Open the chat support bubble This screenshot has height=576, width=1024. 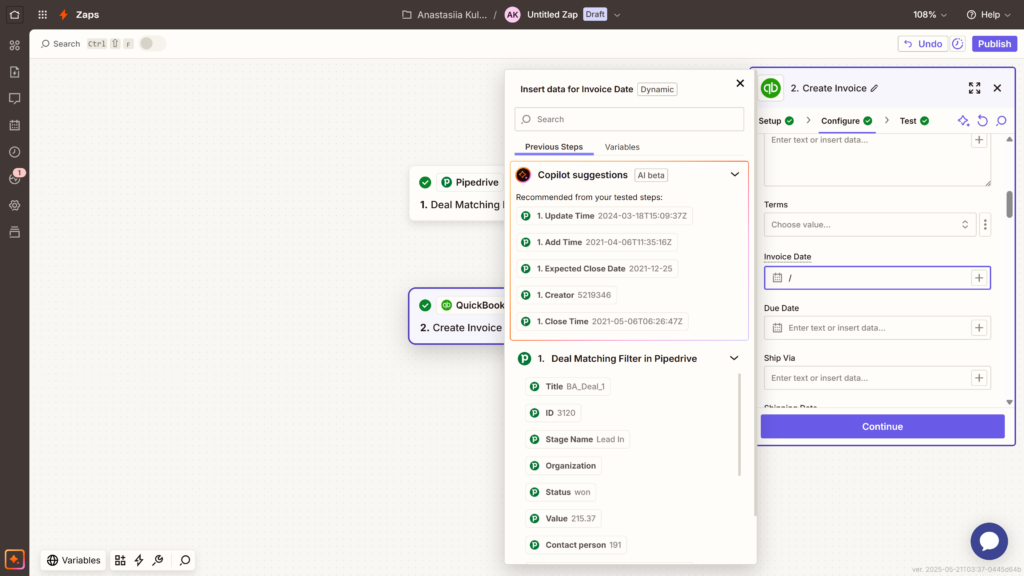tap(989, 541)
